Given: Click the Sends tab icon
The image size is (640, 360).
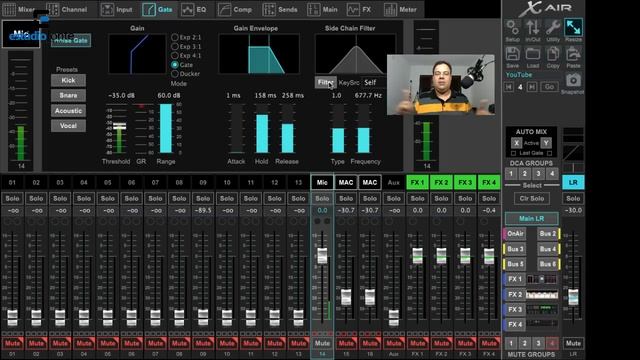Looking at the screenshot, I should (269, 9).
